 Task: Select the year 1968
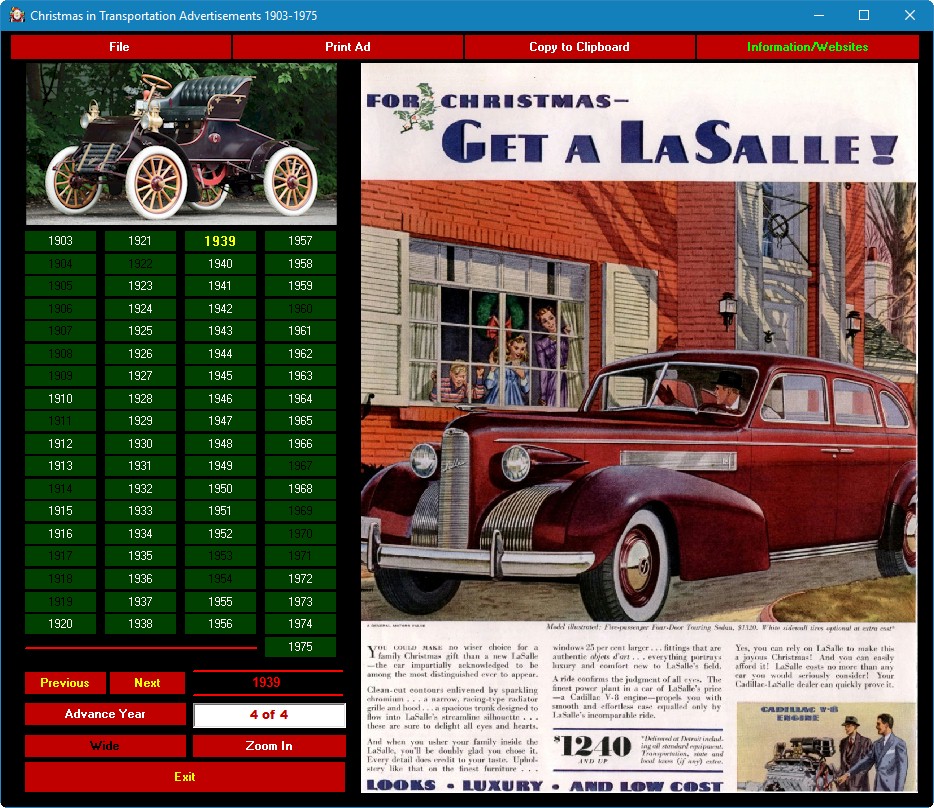pyautogui.click(x=300, y=489)
